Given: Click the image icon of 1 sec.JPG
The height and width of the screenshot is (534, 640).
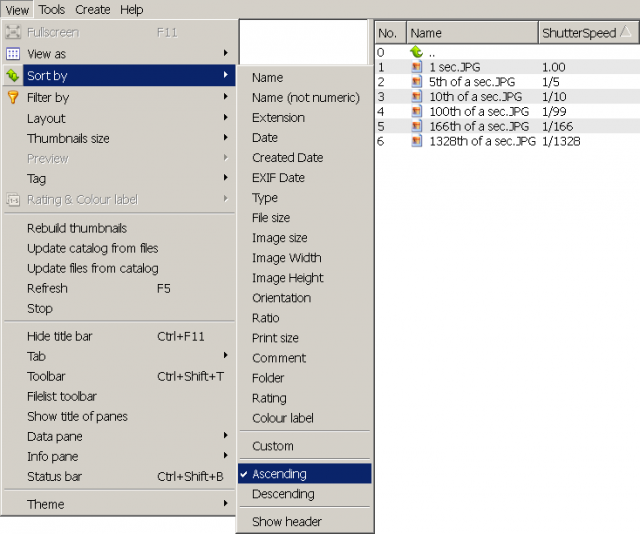Looking at the screenshot, I should pyautogui.click(x=416, y=67).
